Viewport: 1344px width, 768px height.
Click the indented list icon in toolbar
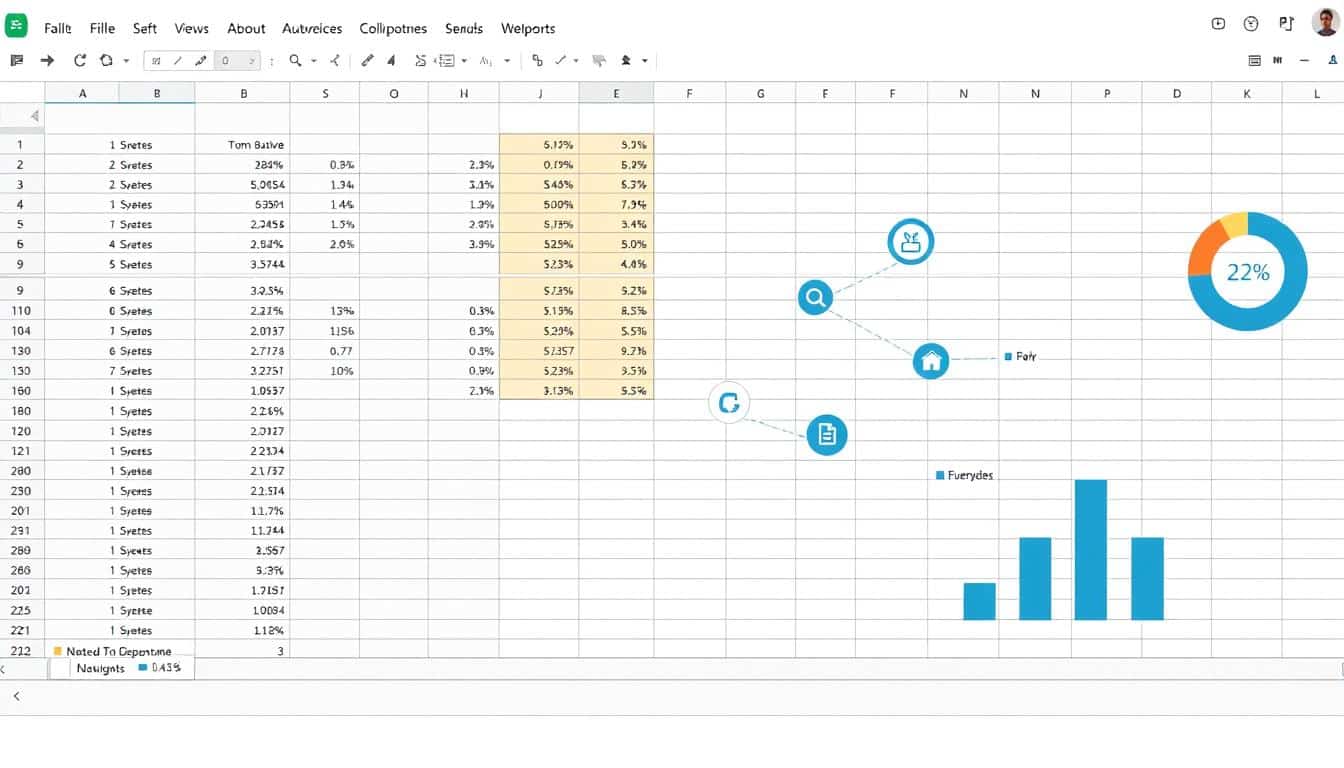pos(447,61)
